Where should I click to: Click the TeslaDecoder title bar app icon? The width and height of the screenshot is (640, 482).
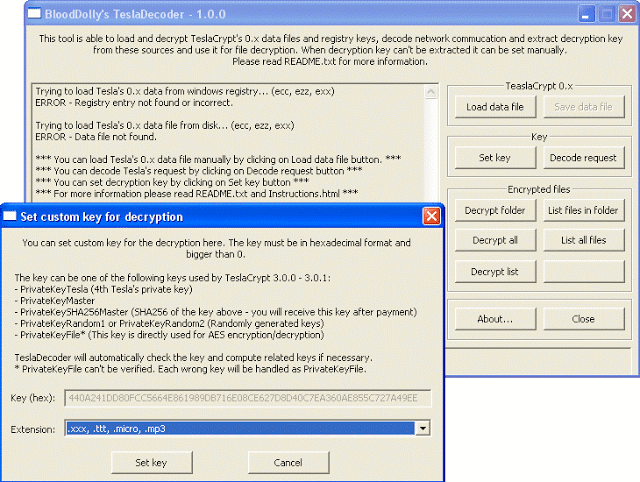coord(34,13)
